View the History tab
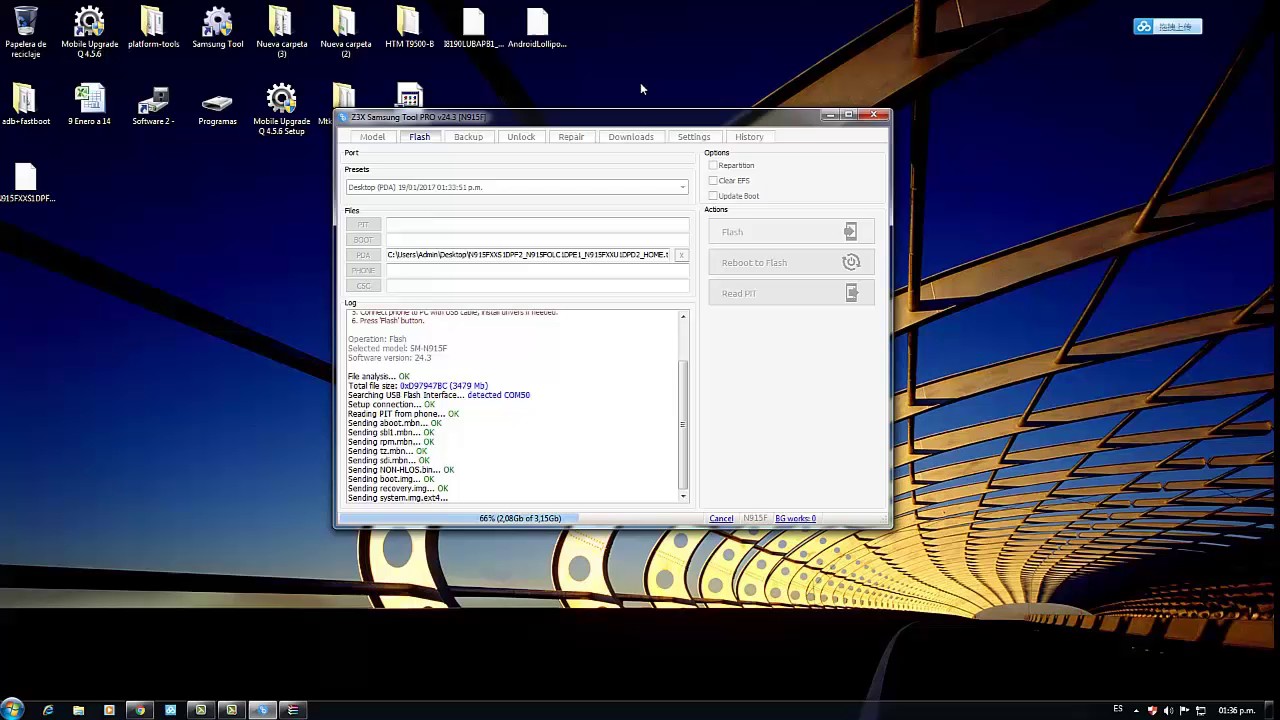 pyautogui.click(x=749, y=137)
